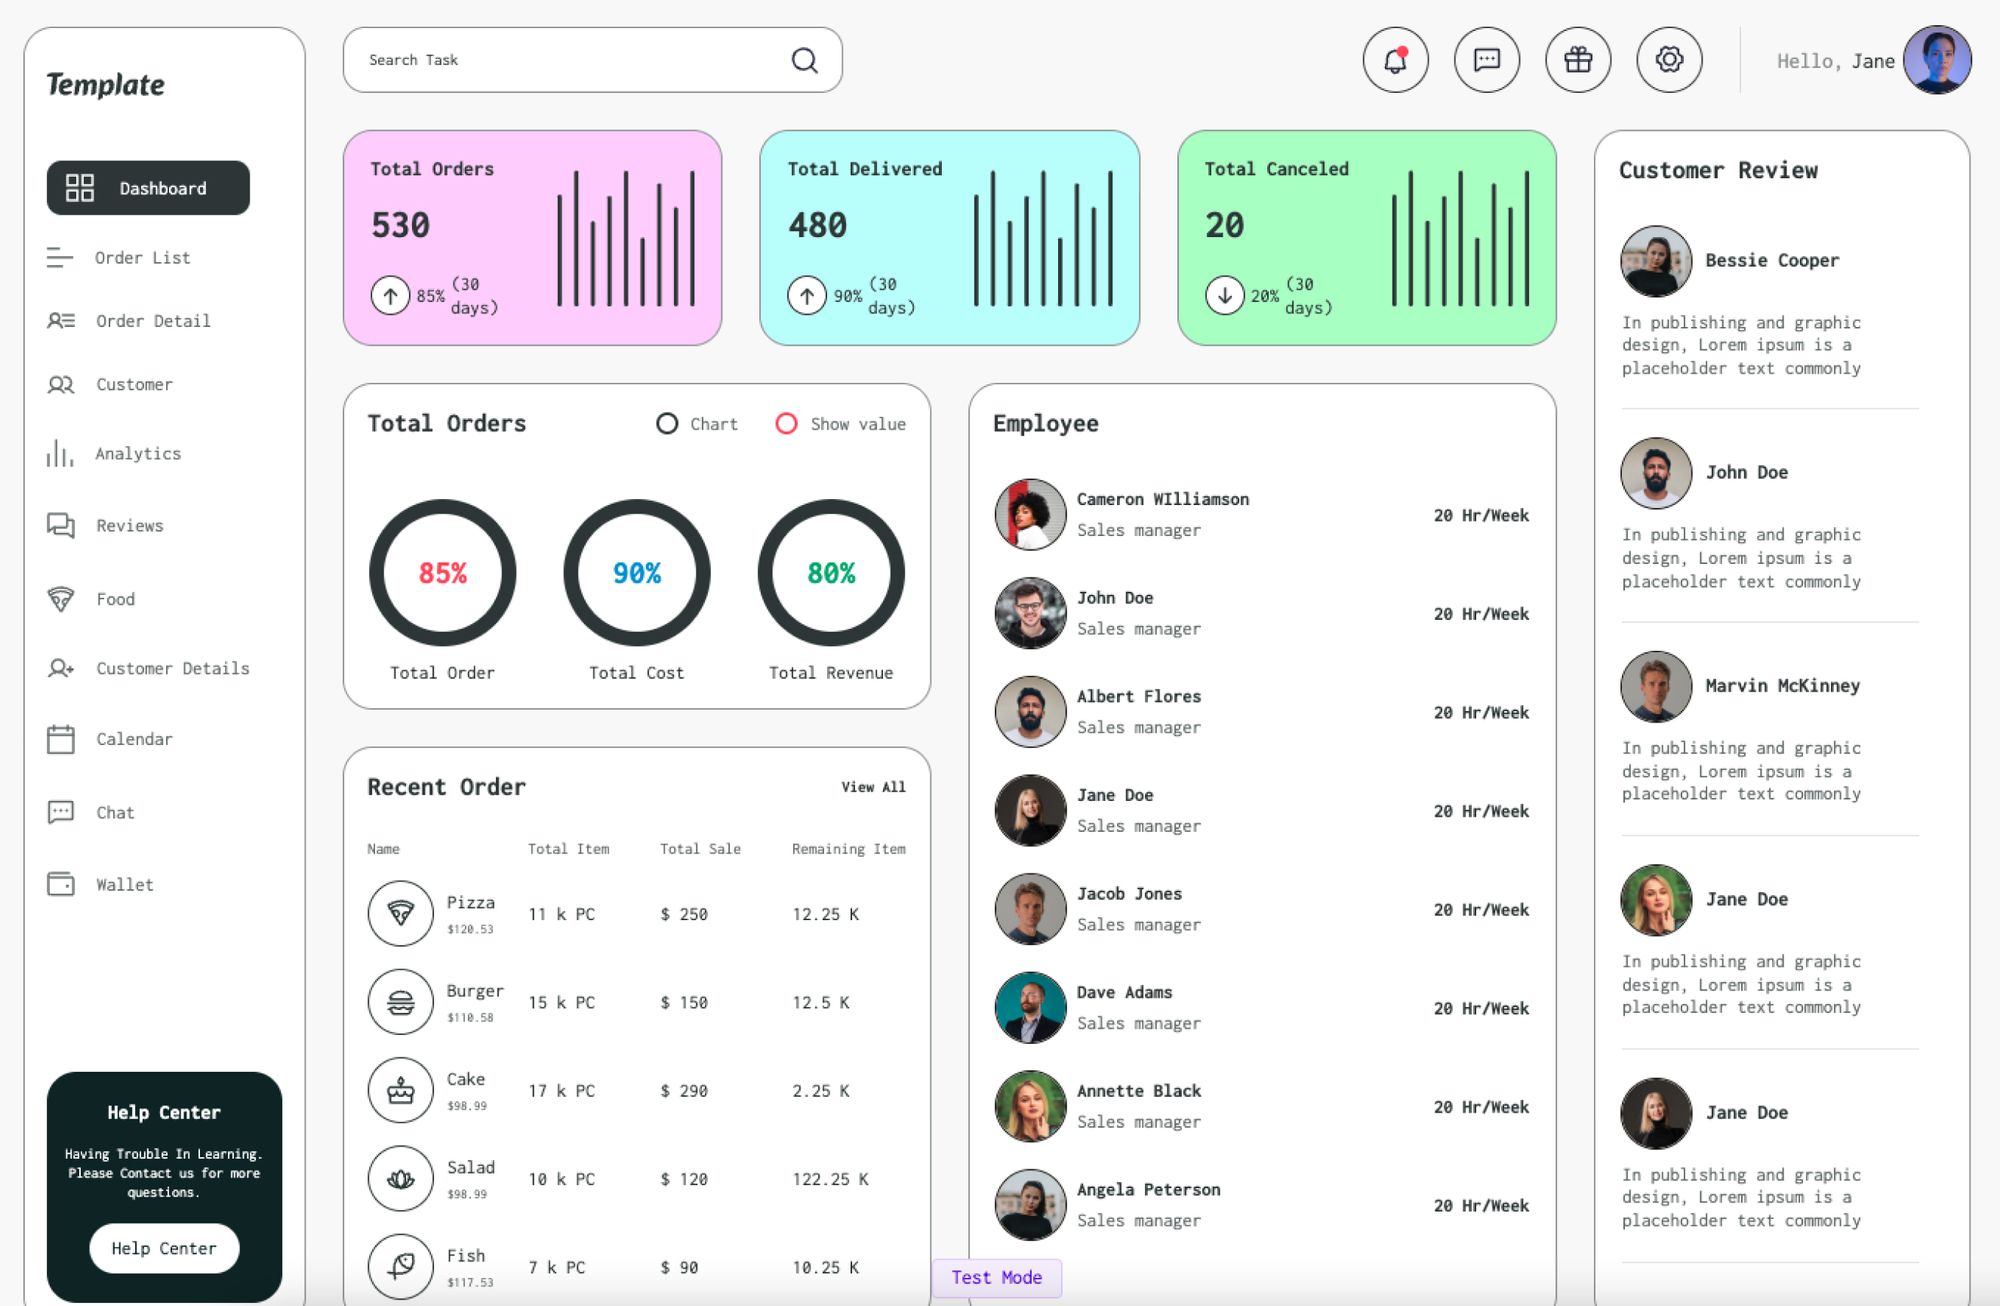Expand the Customer Details entry

coord(172,668)
